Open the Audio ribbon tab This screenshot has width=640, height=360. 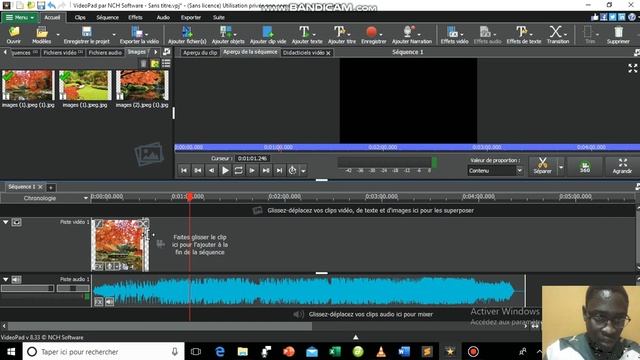click(x=163, y=18)
